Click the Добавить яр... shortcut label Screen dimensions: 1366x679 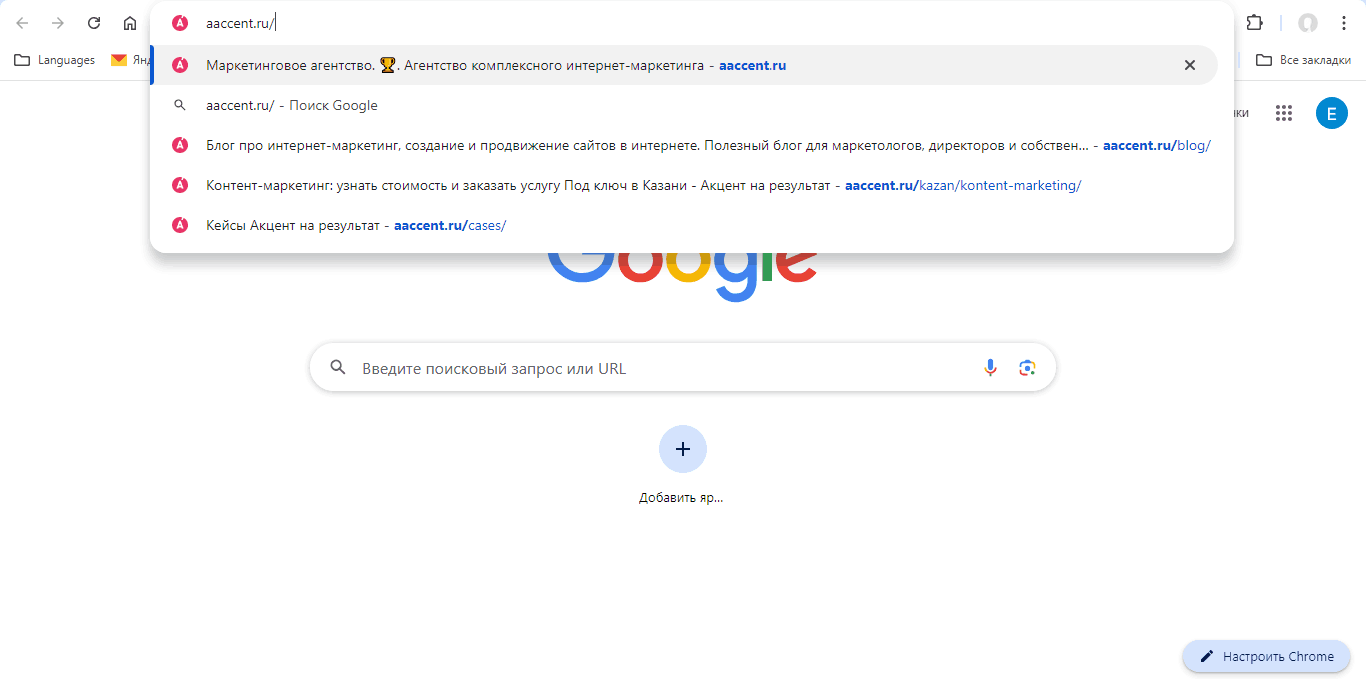[x=681, y=497]
